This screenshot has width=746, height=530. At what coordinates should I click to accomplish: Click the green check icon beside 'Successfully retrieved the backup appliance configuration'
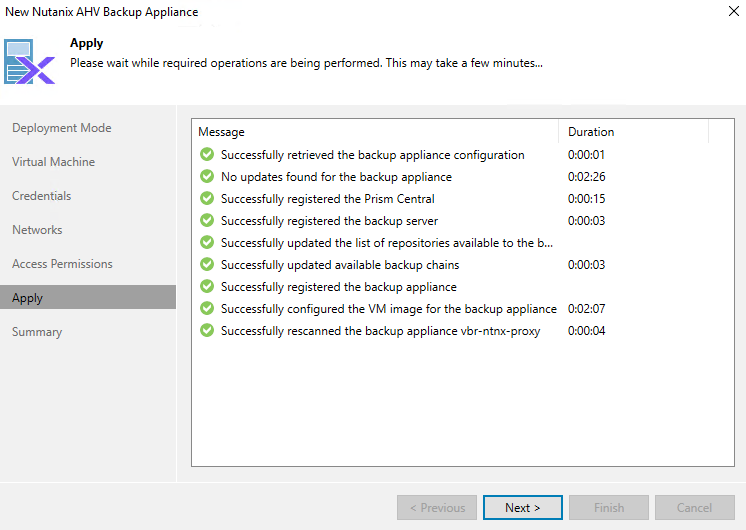point(207,154)
